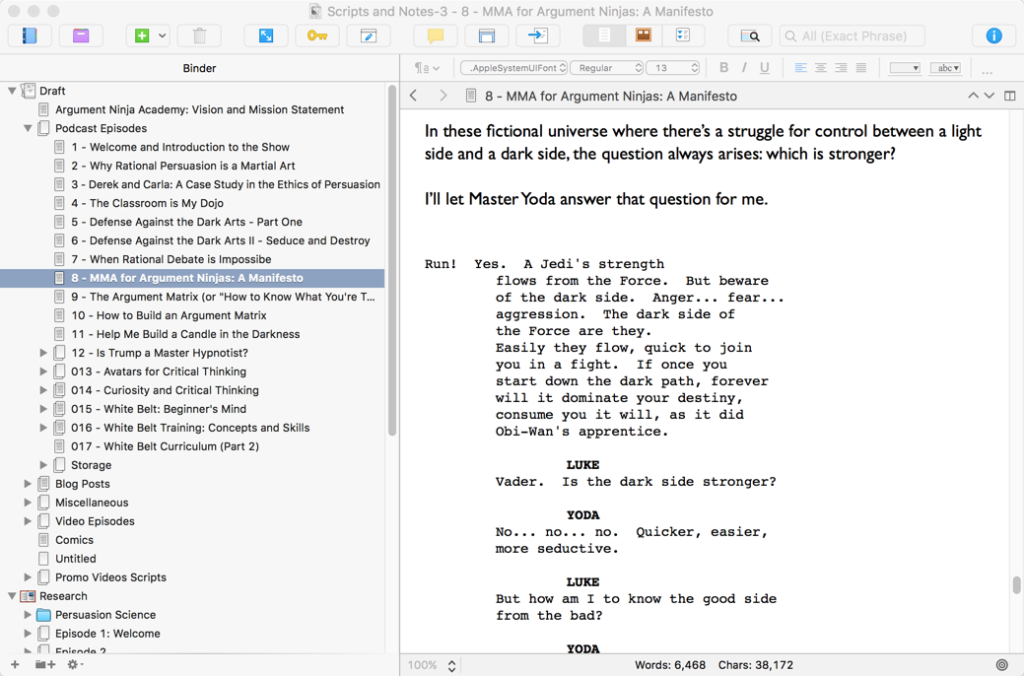Open 'Argument Ninja Academy: Vision and Mission Statement'

(199, 110)
